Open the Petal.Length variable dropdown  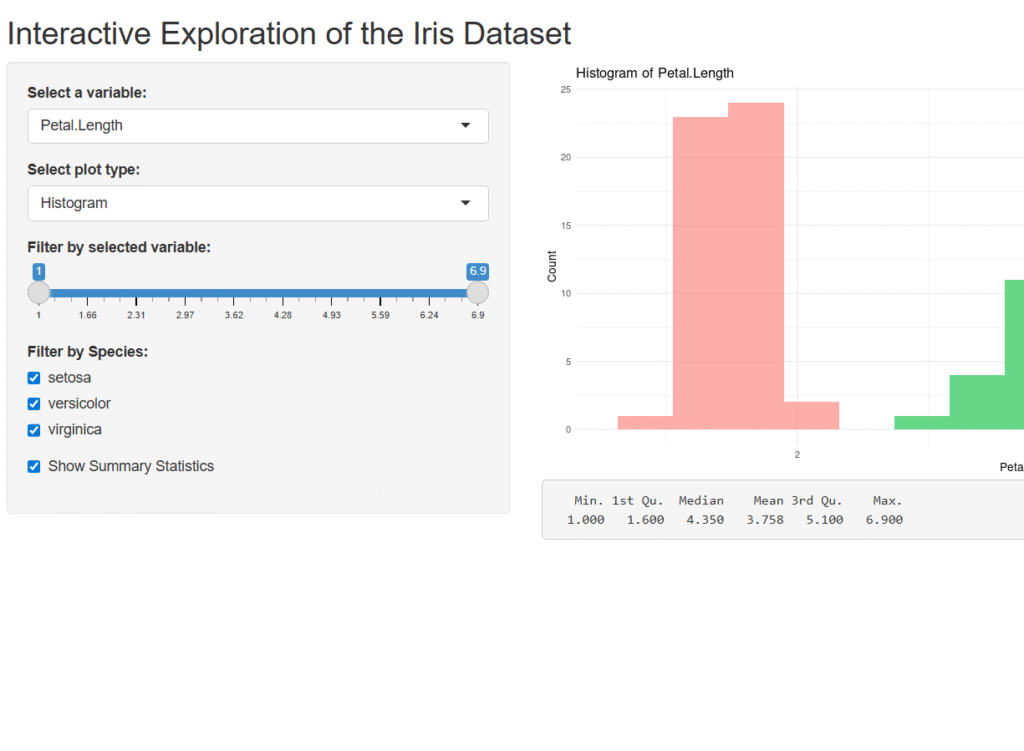tap(257, 126)
